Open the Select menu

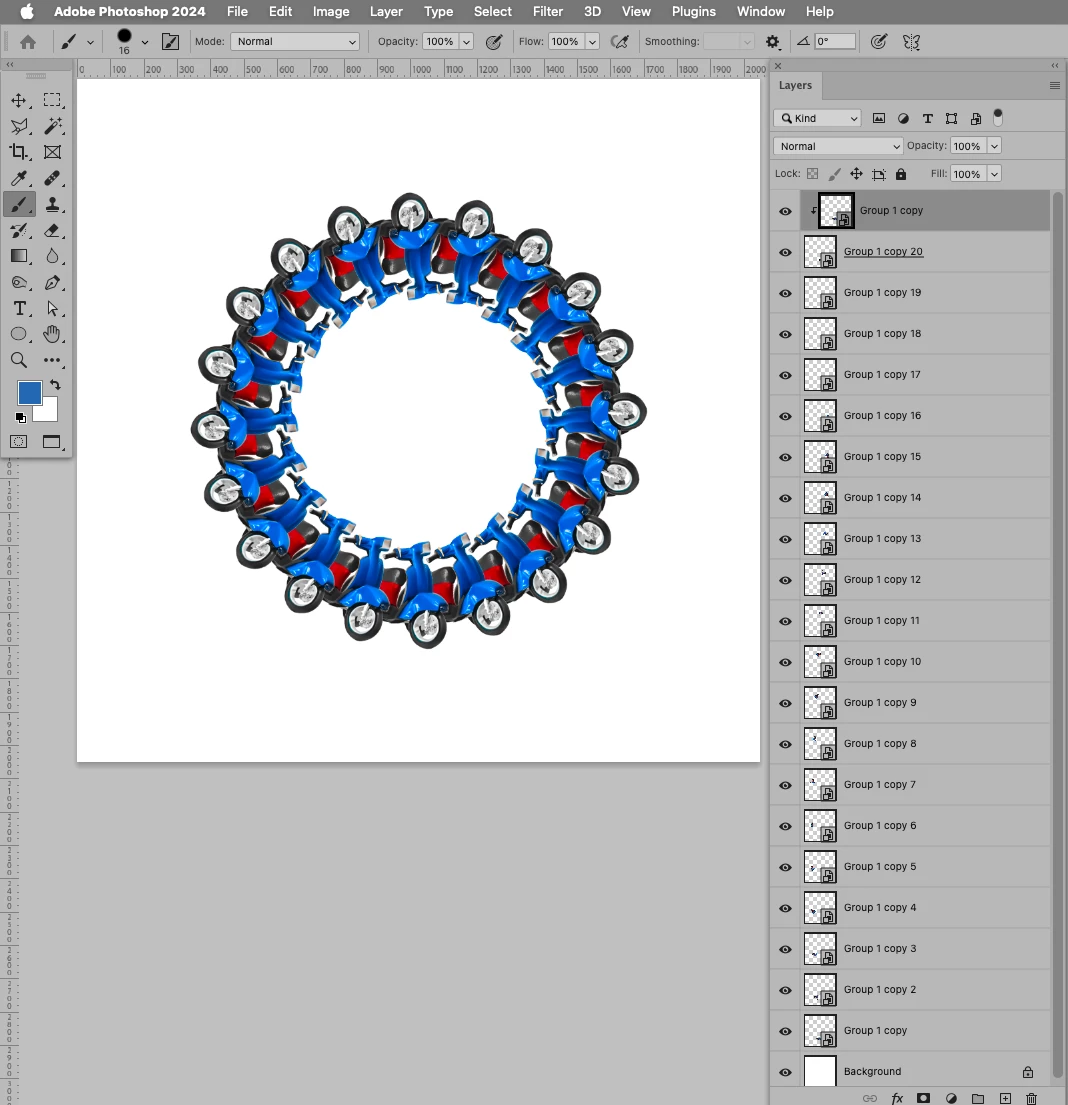click(493, 11)
